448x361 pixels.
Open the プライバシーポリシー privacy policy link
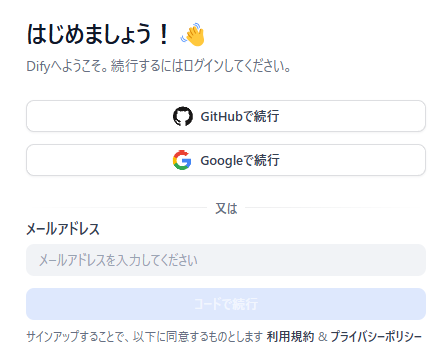point(376,336)
